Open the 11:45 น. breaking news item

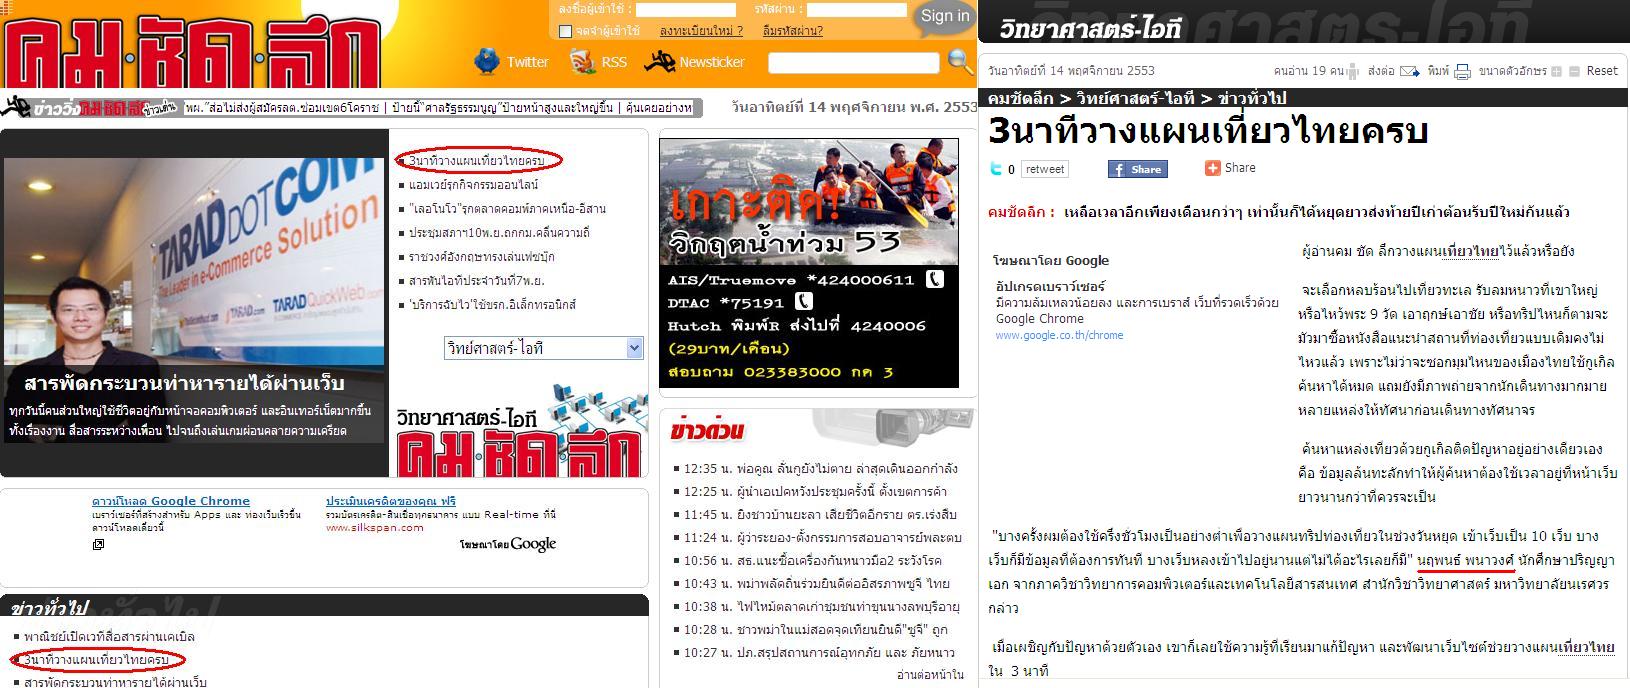821,514
